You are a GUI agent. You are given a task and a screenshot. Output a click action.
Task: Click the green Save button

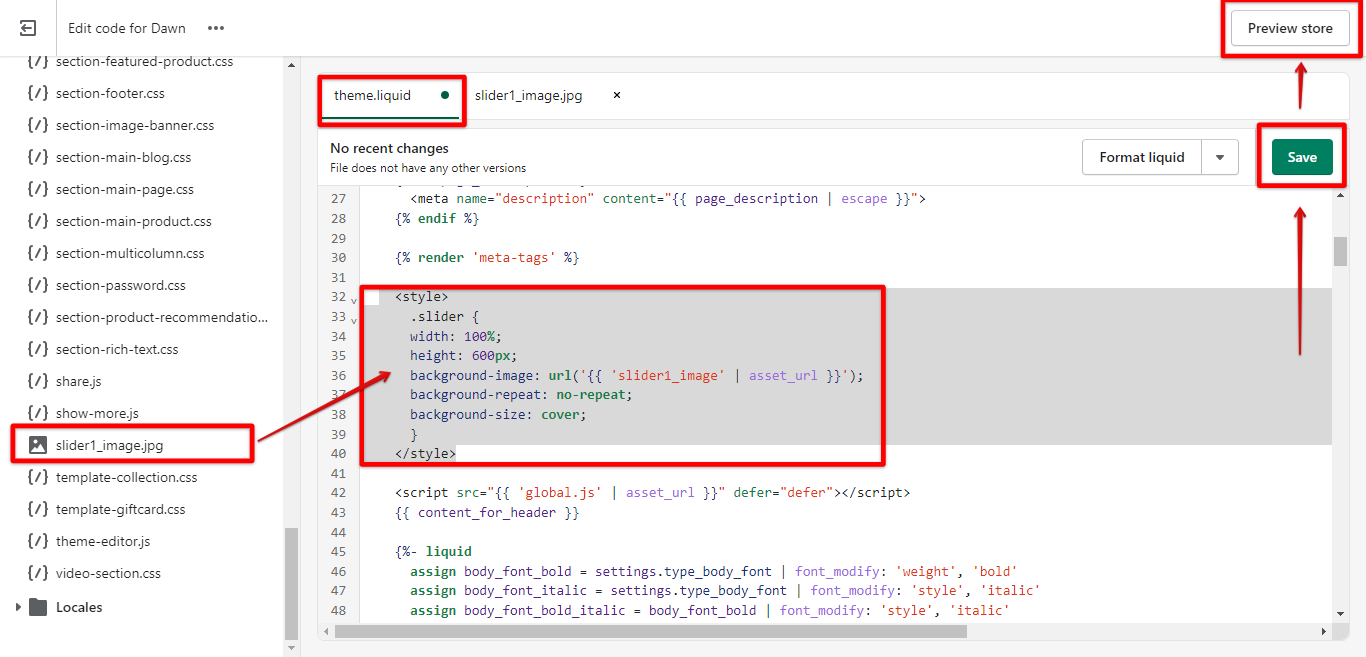click(x=1301, y=157)
